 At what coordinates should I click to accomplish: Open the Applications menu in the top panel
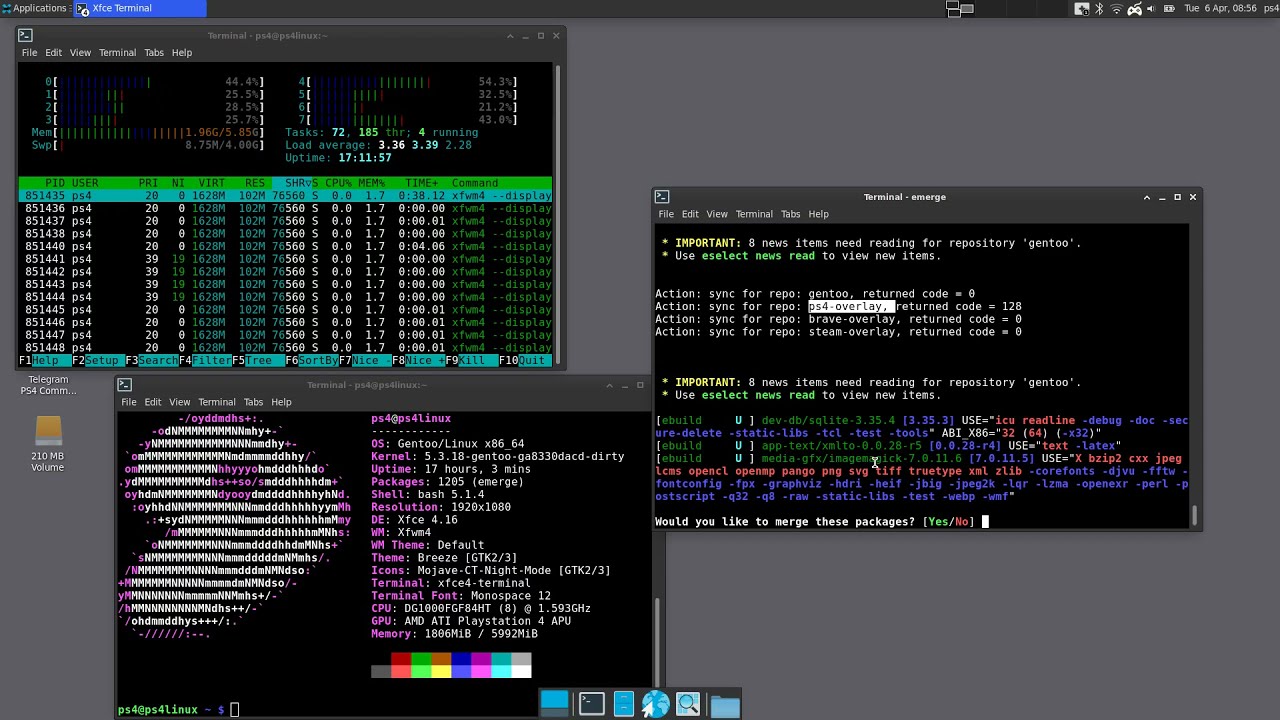34,8
